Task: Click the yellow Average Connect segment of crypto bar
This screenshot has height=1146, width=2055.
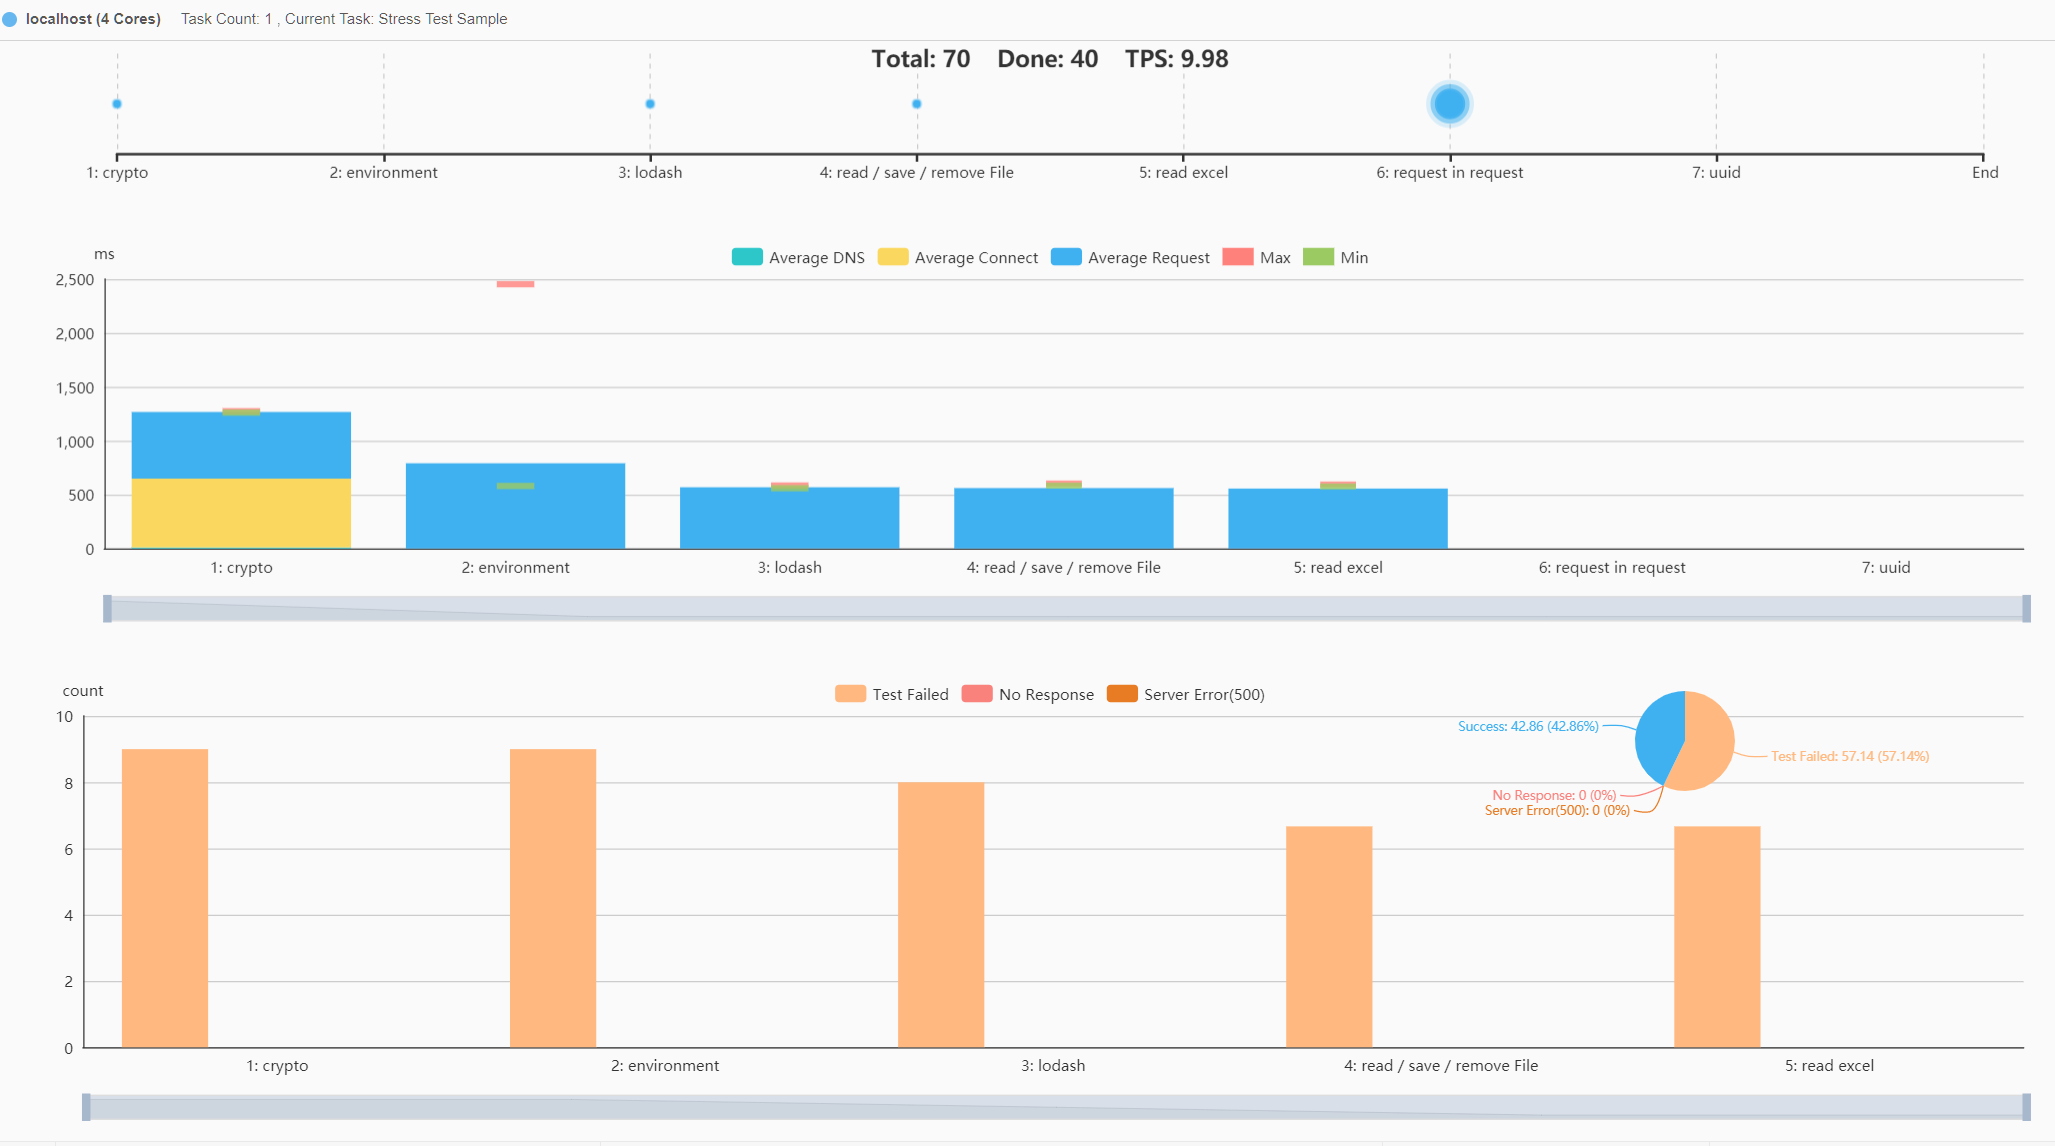Action: 241,513
